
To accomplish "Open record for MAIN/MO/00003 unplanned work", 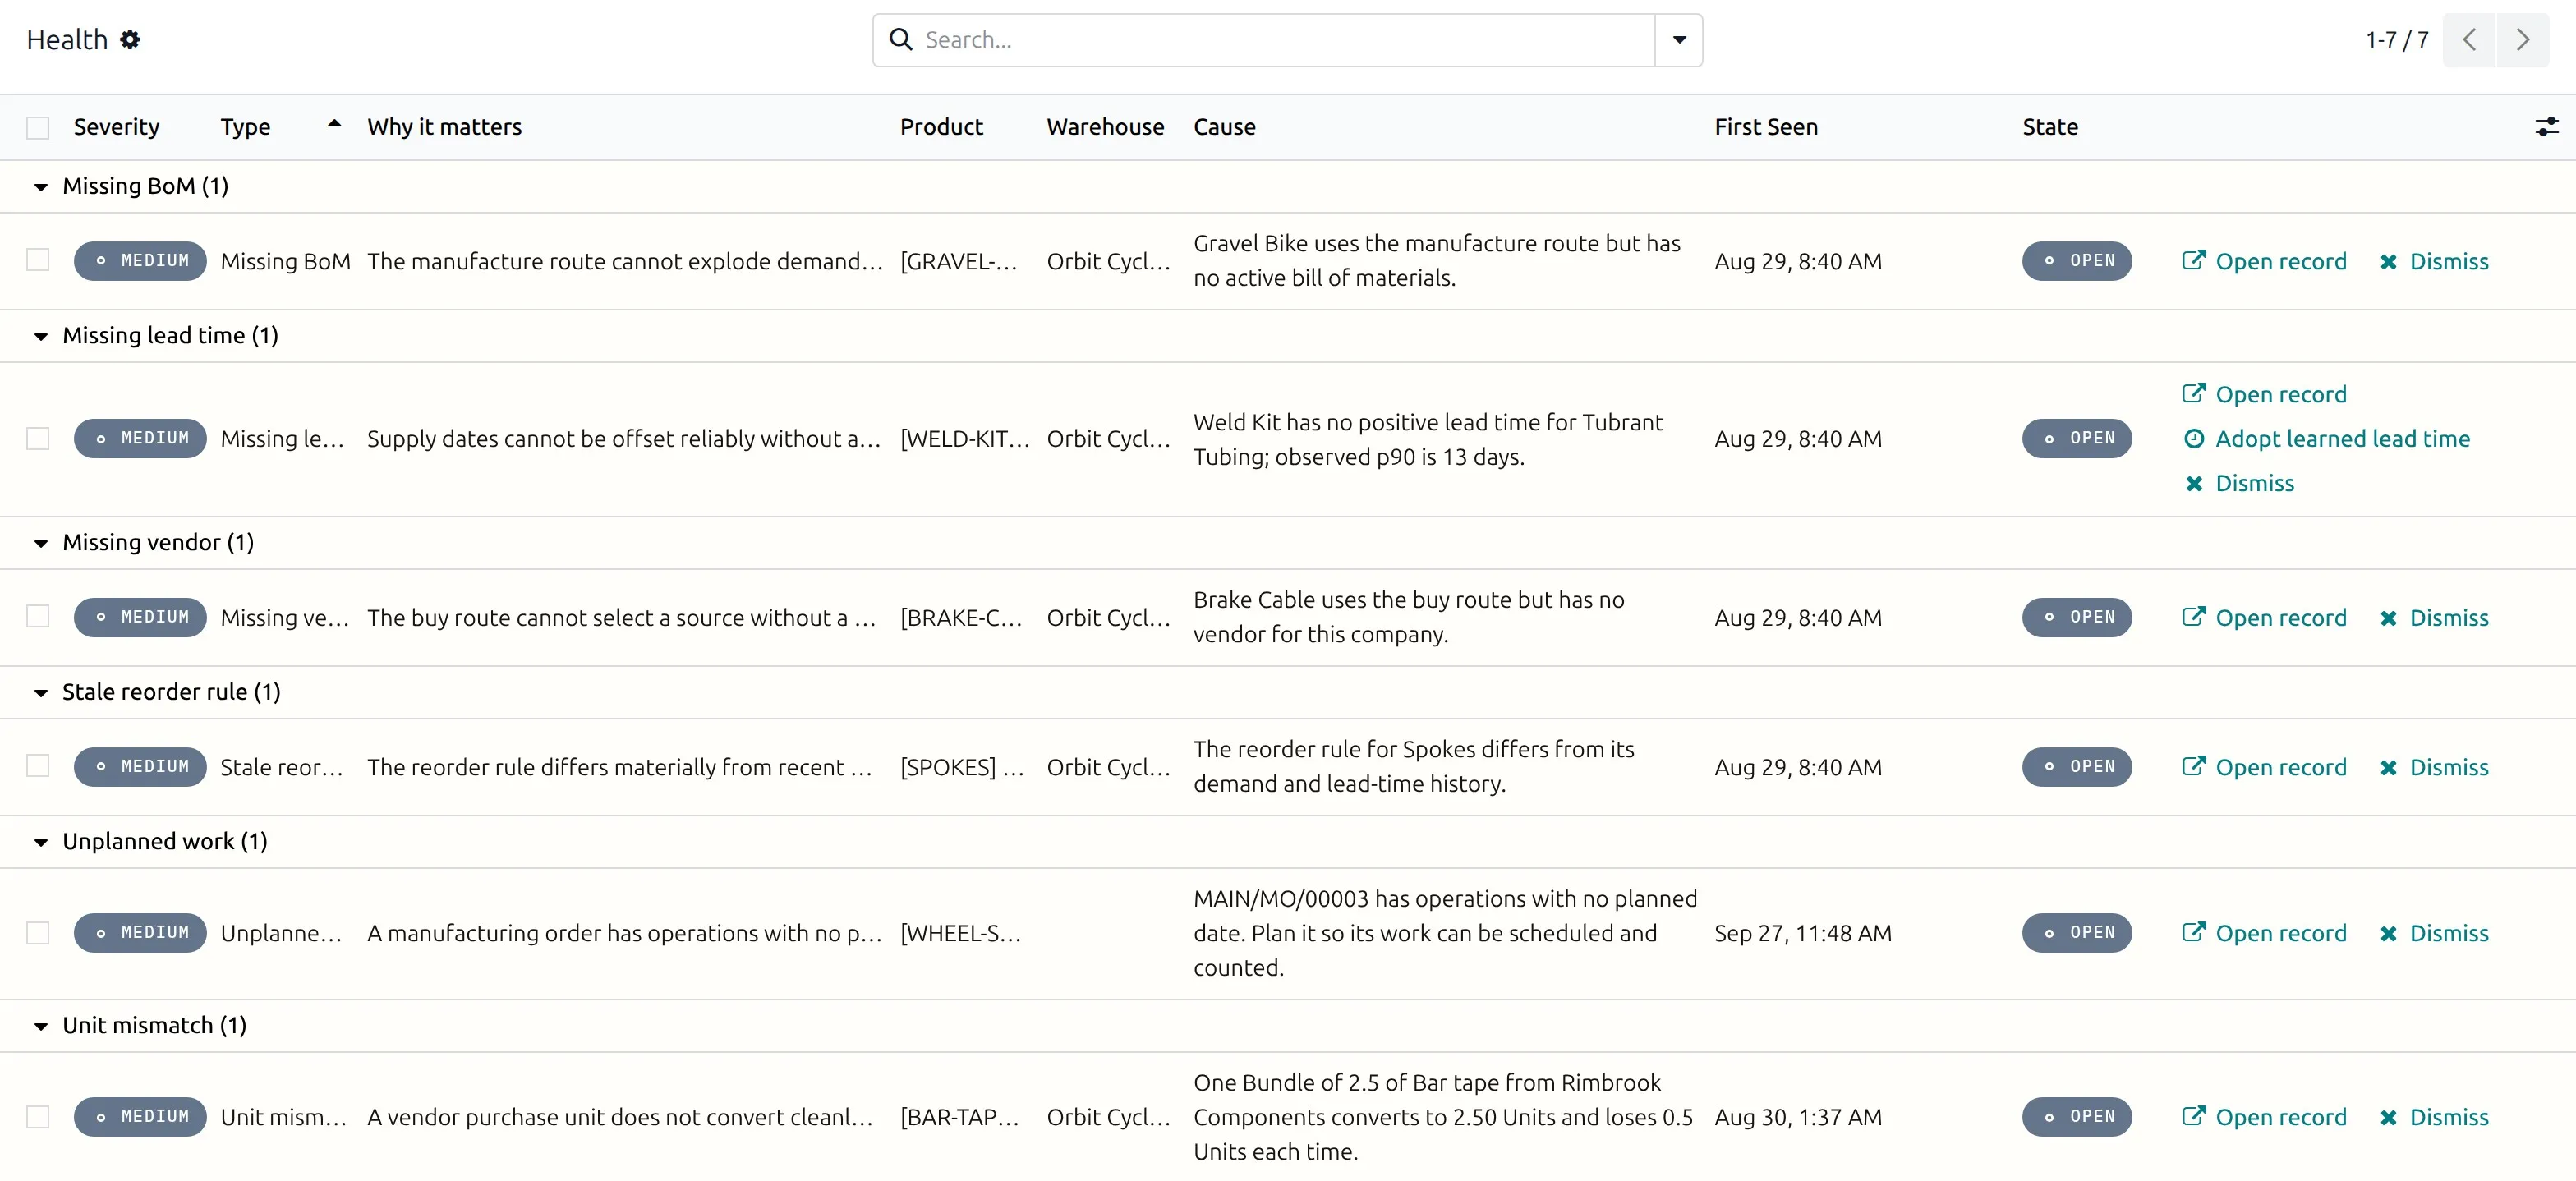I will point(2264,933).
